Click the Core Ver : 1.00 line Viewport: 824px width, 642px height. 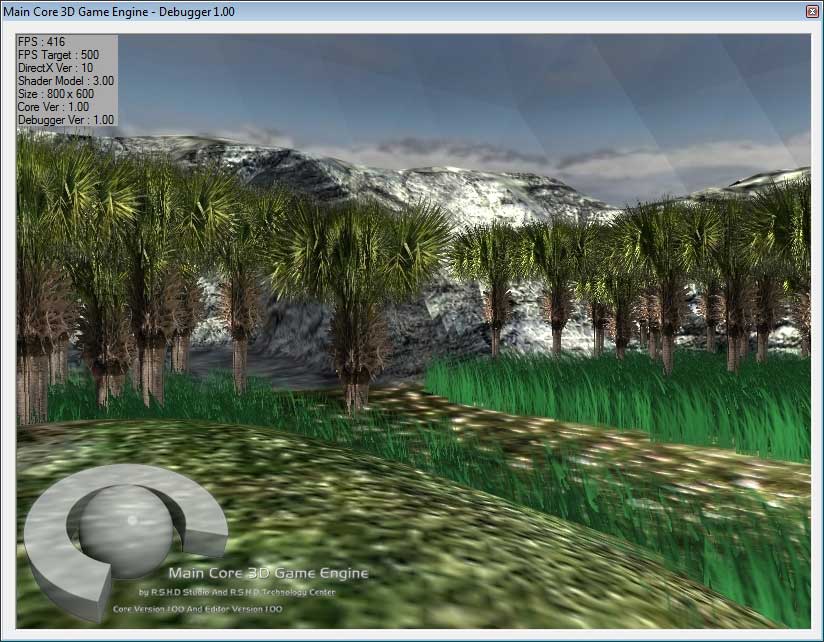(x=53, y=106)
